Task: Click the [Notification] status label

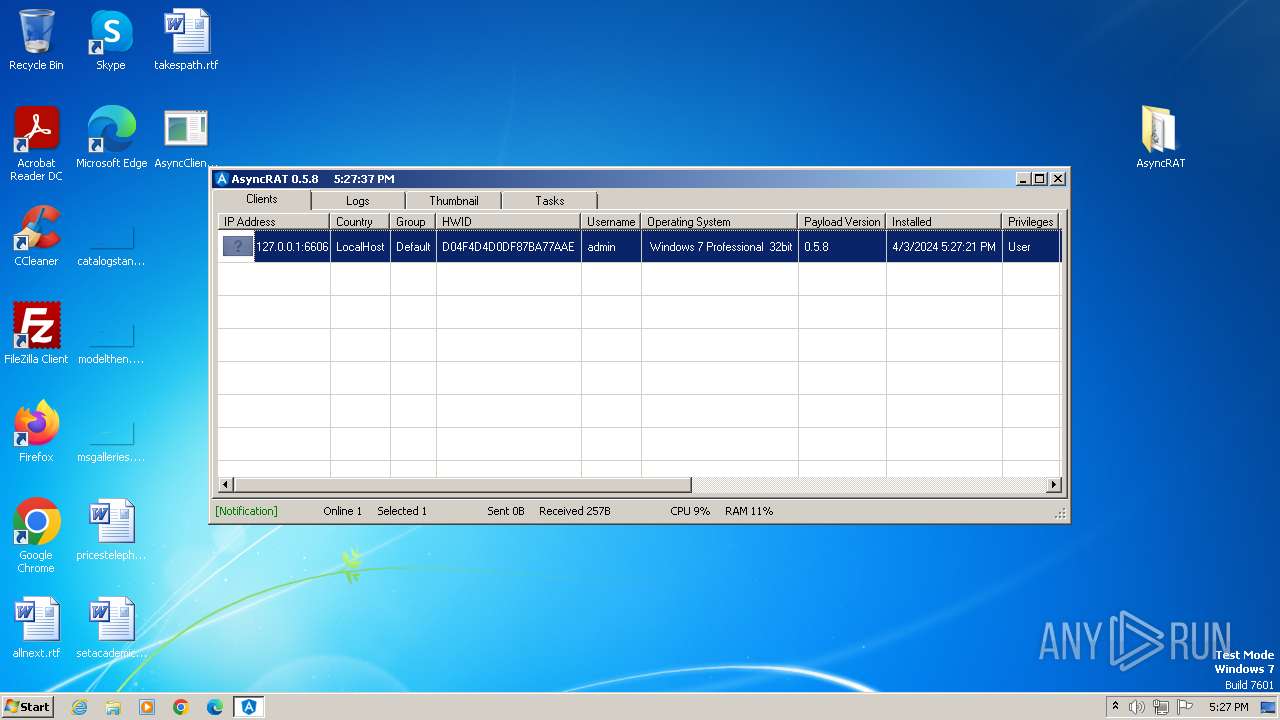Action: [246, 511]
